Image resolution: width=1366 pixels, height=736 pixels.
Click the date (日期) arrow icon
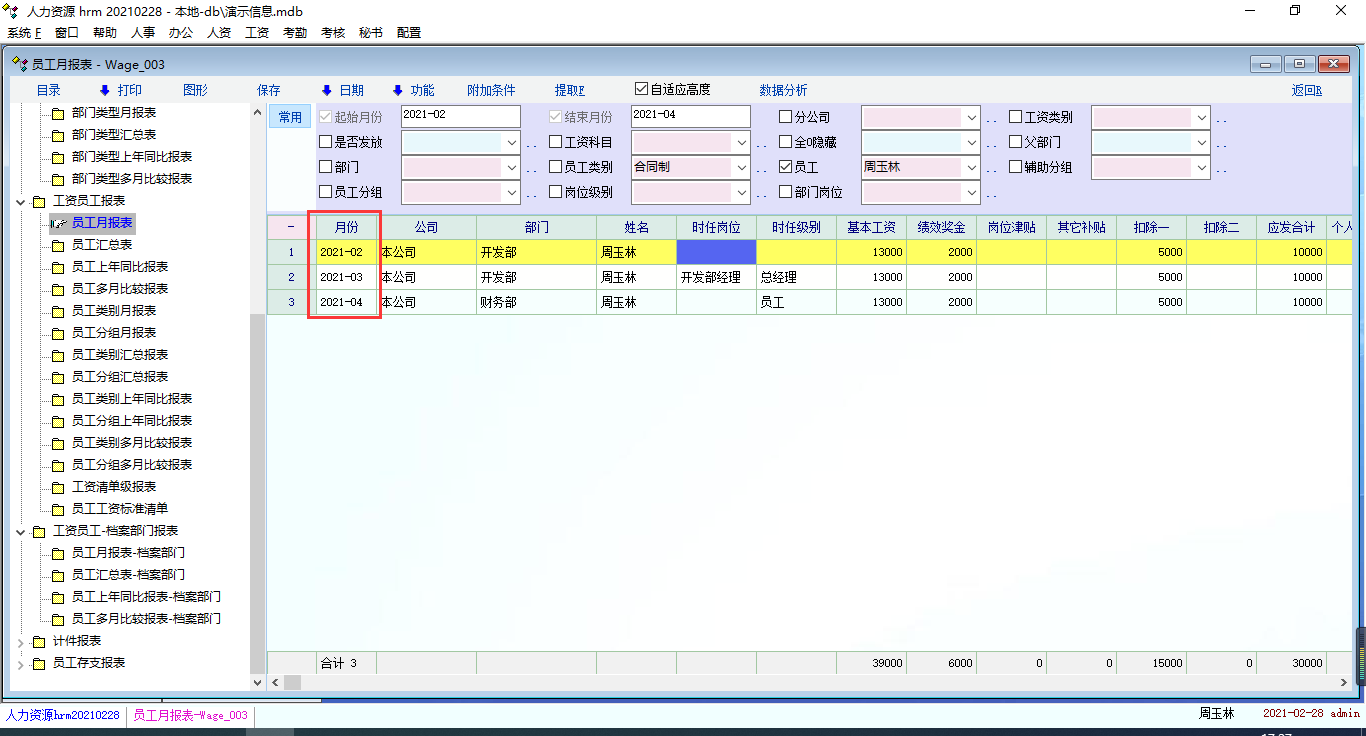(x=326, y=90)
